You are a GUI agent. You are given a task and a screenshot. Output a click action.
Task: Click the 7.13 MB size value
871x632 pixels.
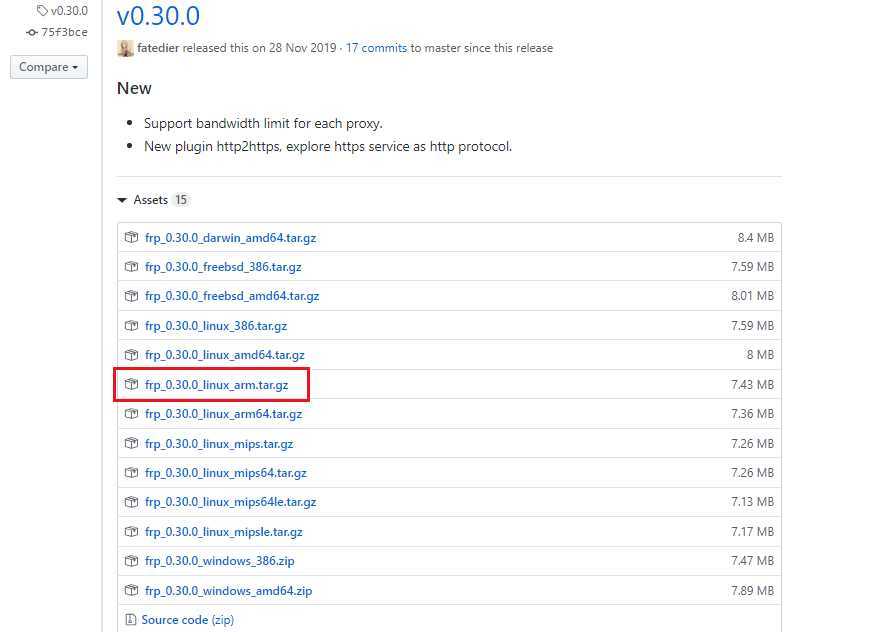point(752,502)
